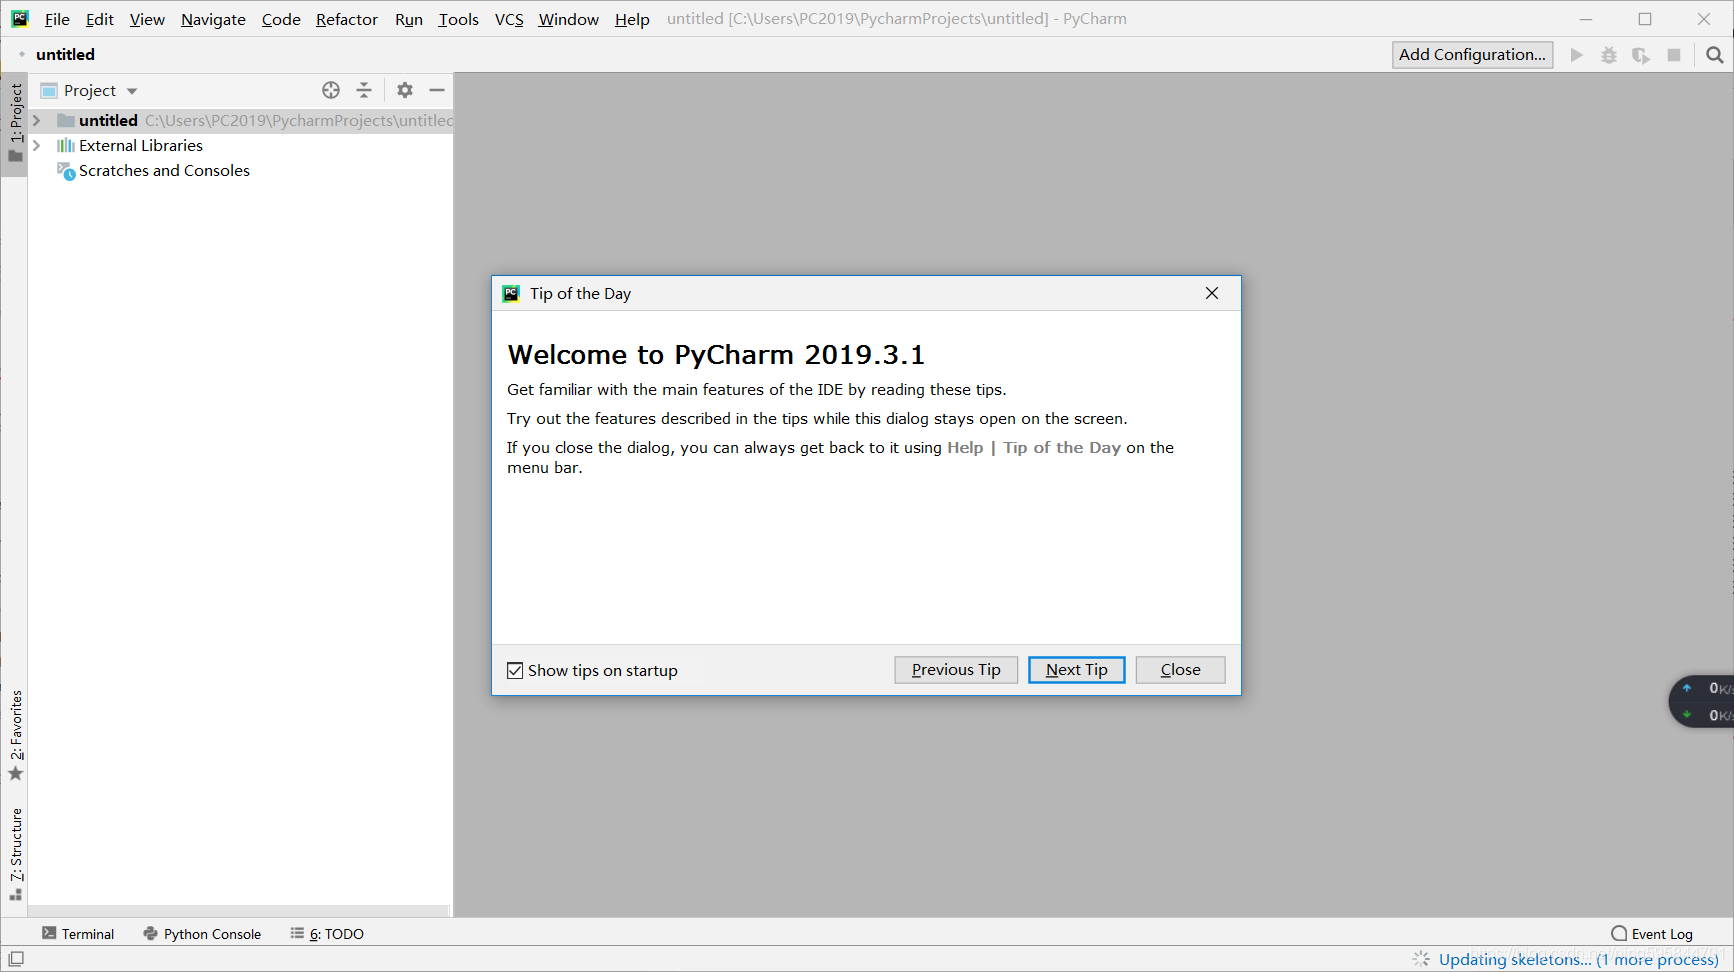The width and height of the screenshot is (1734, 972).
Task: Open the Code menu
Action: pyautogui.click(x=281, y=19)
